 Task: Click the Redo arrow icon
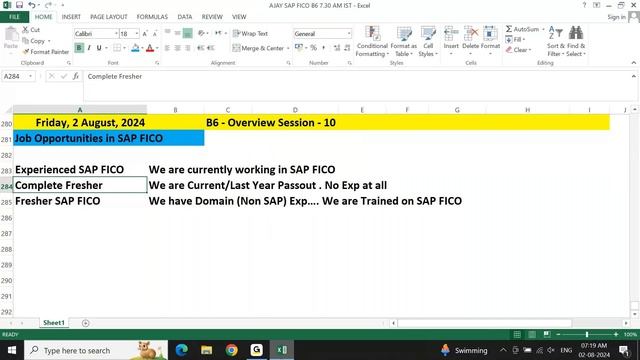click(48, 5)
